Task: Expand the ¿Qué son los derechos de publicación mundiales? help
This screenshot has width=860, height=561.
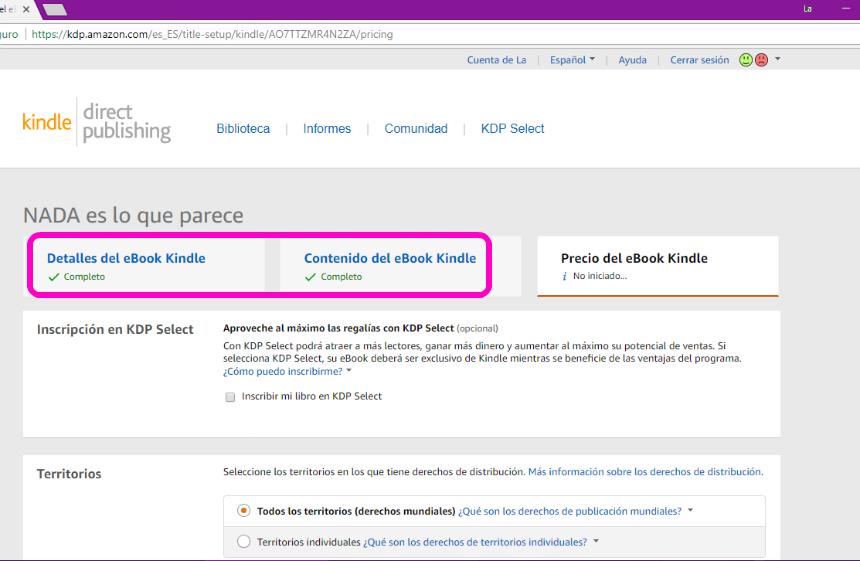Action: (575, 511)
